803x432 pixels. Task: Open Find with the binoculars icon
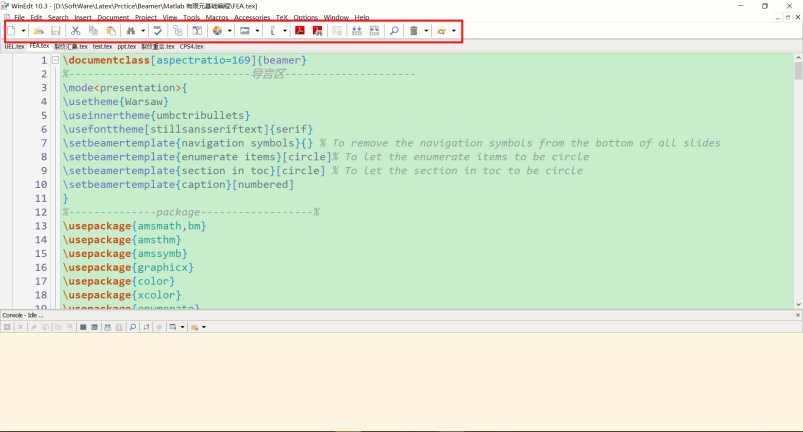[131, 31]
